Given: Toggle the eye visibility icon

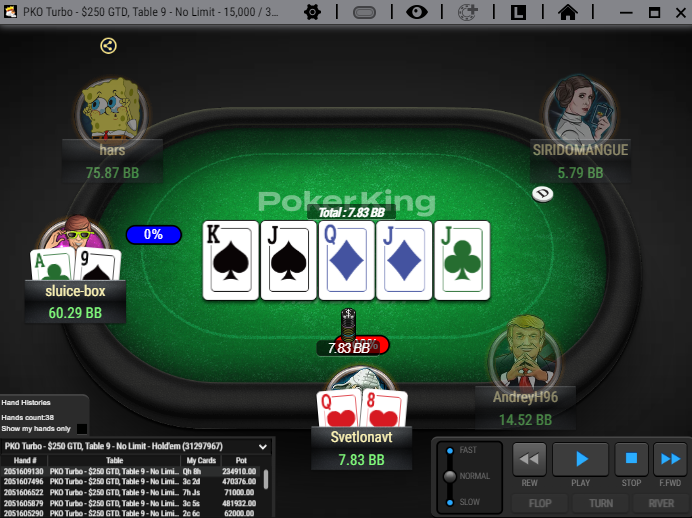Looking at the screenshot, I should point(417,12).
